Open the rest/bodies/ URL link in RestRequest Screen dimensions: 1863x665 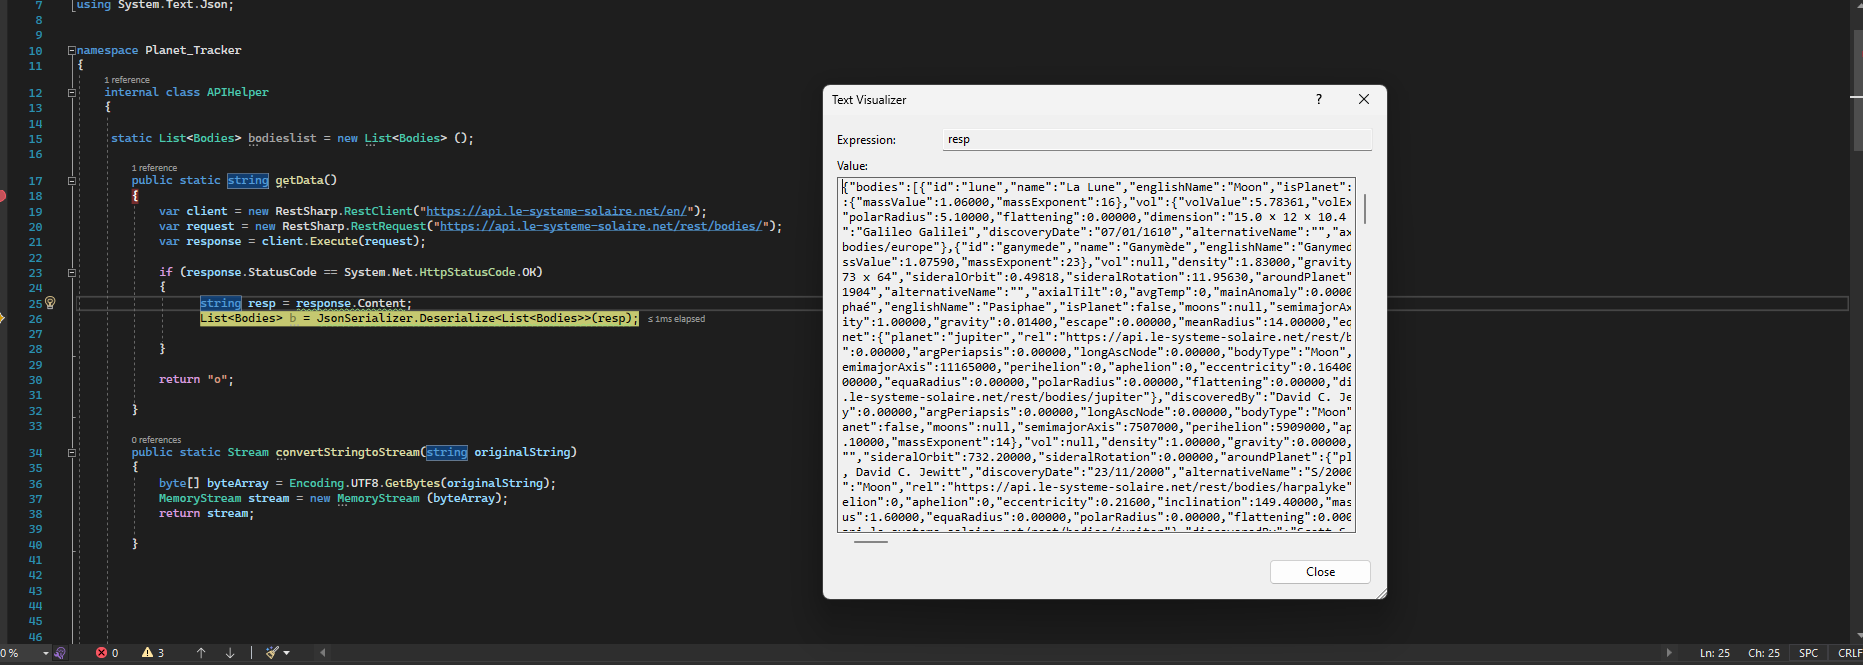(x=602, y=226)
